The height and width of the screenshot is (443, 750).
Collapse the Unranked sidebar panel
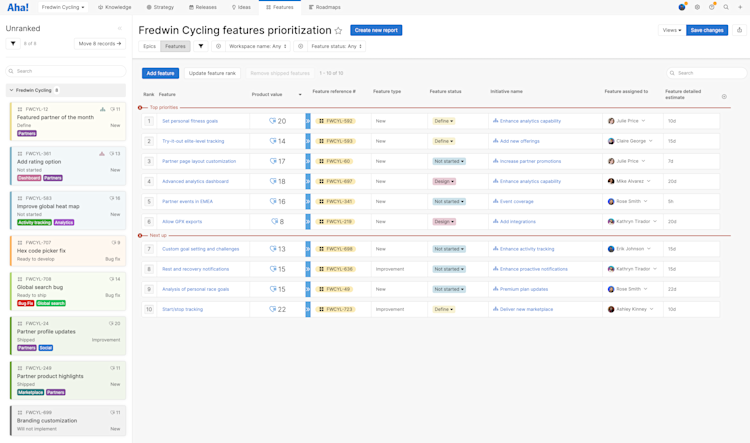(120, 28)
